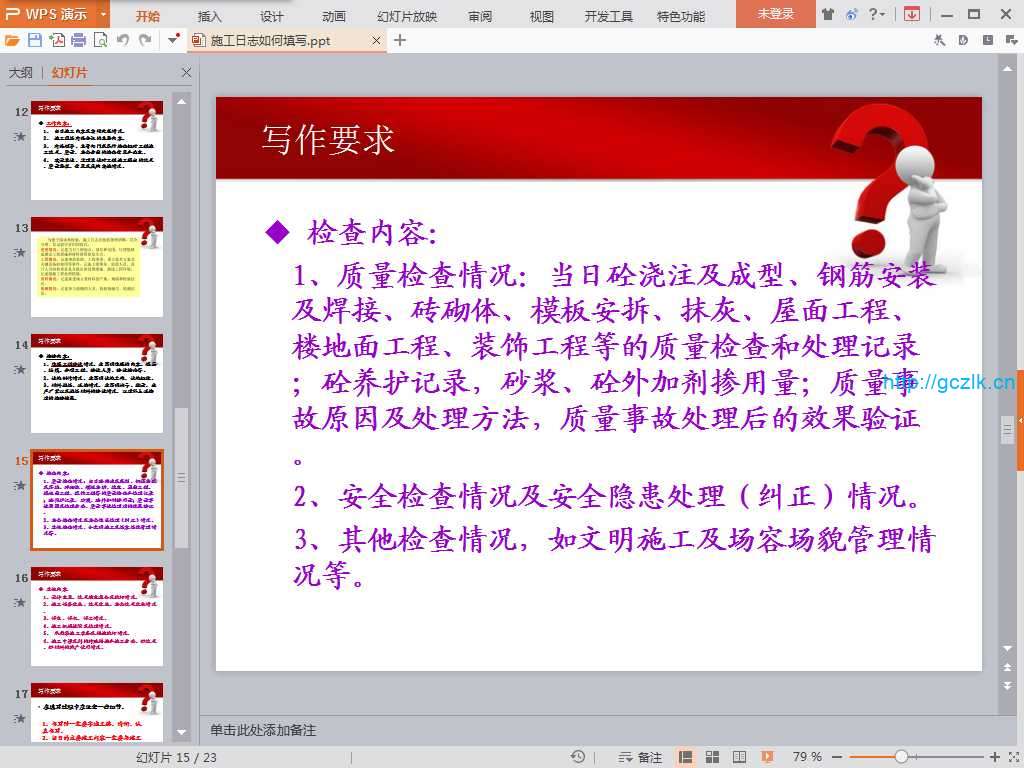Click the zoom slider handle
The image size is (1024, 768).
901,757
